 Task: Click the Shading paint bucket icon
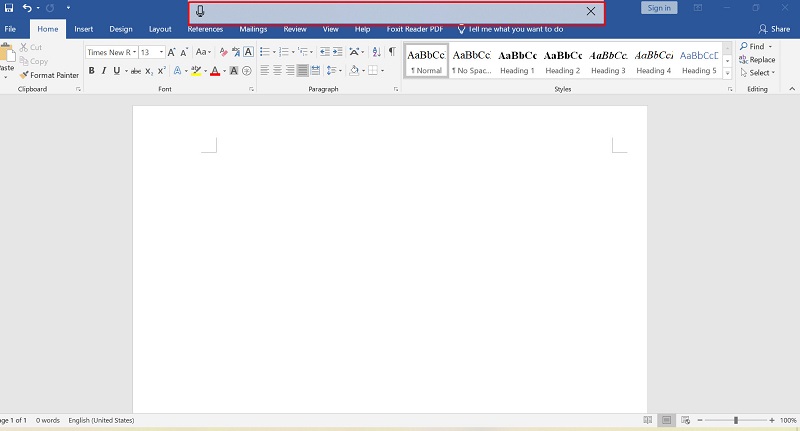tap(354, 70)
